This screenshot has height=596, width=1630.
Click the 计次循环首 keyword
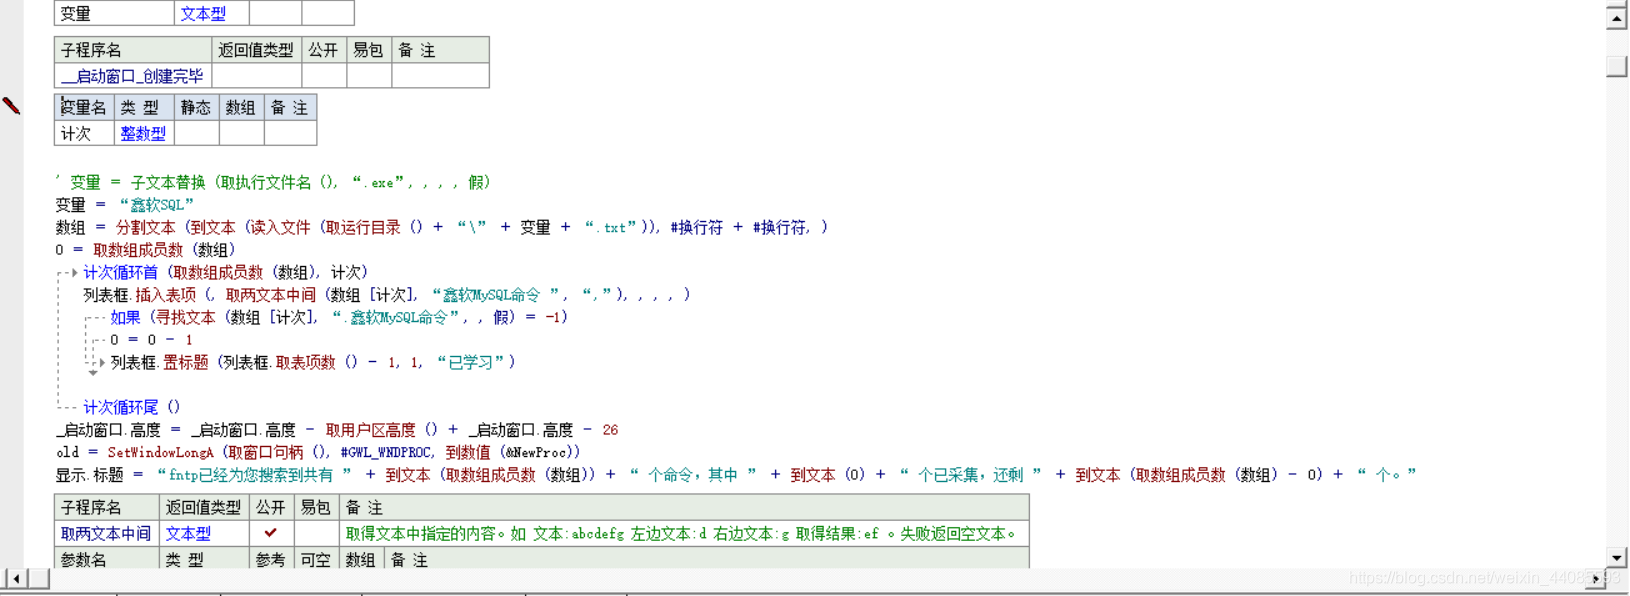(120, 272)
